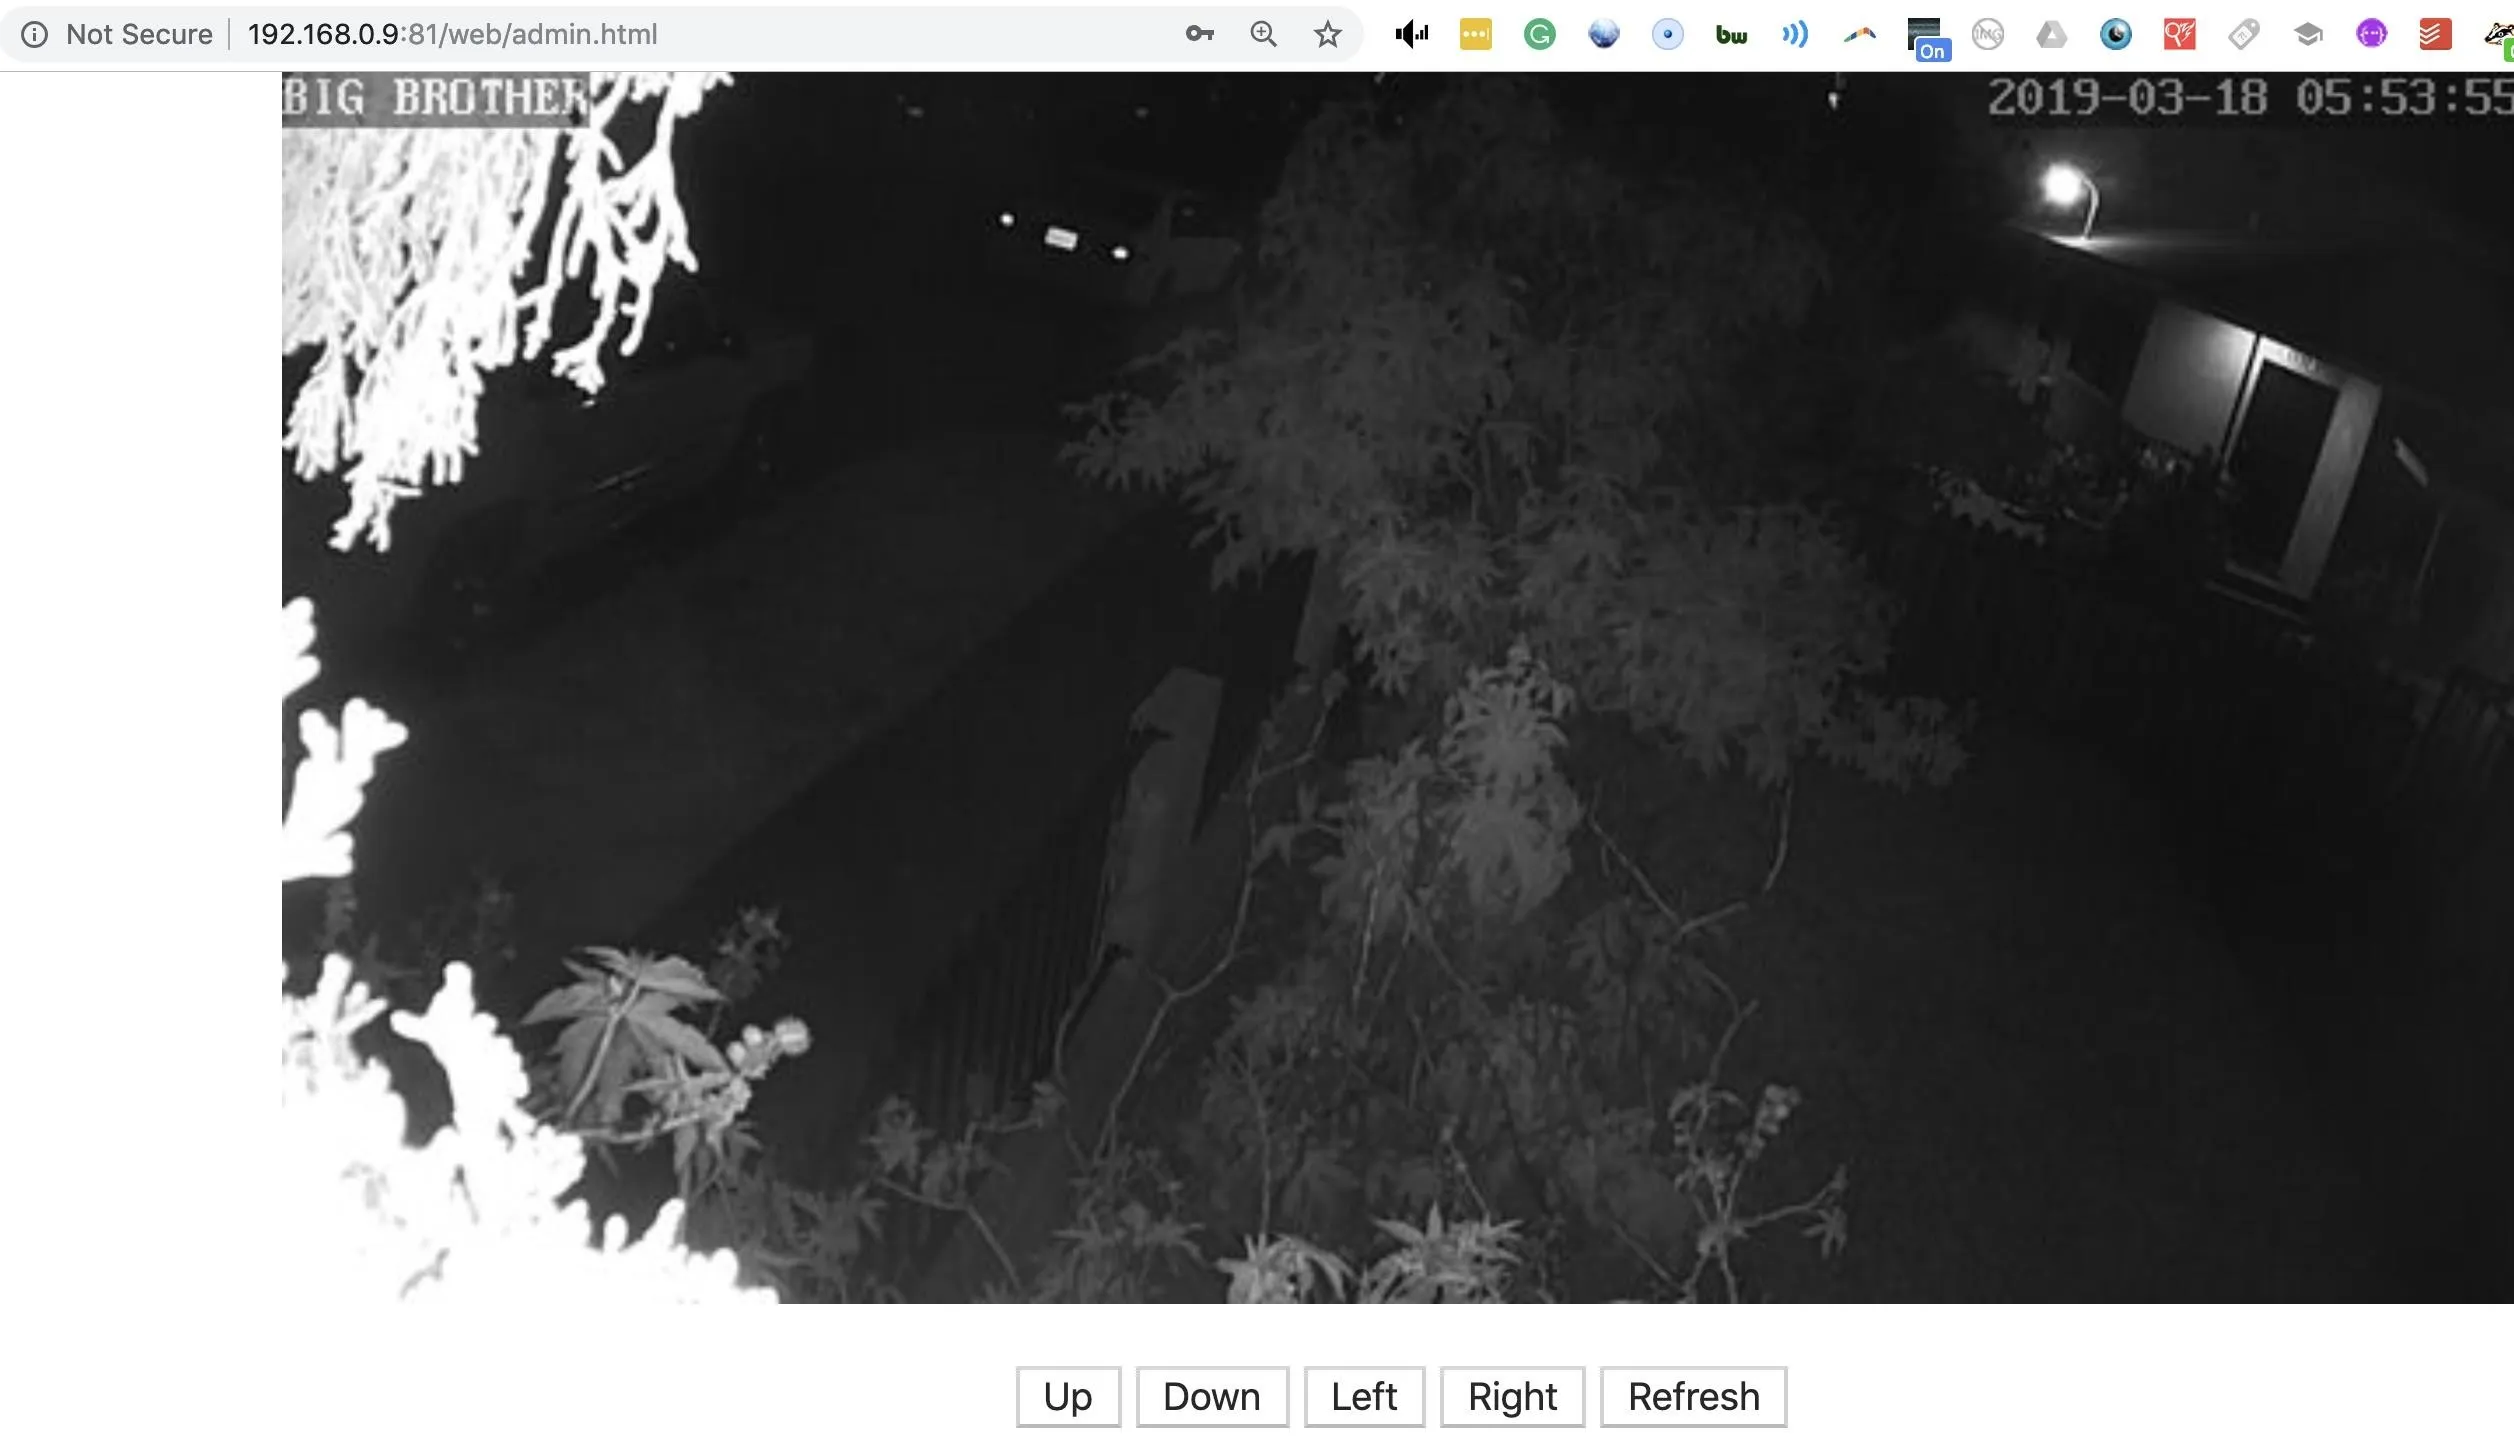Screen dimensions: 2514x1436
Task: Click the grey crossed-out IMG extension icon
Action: (x=1988, y=35)
